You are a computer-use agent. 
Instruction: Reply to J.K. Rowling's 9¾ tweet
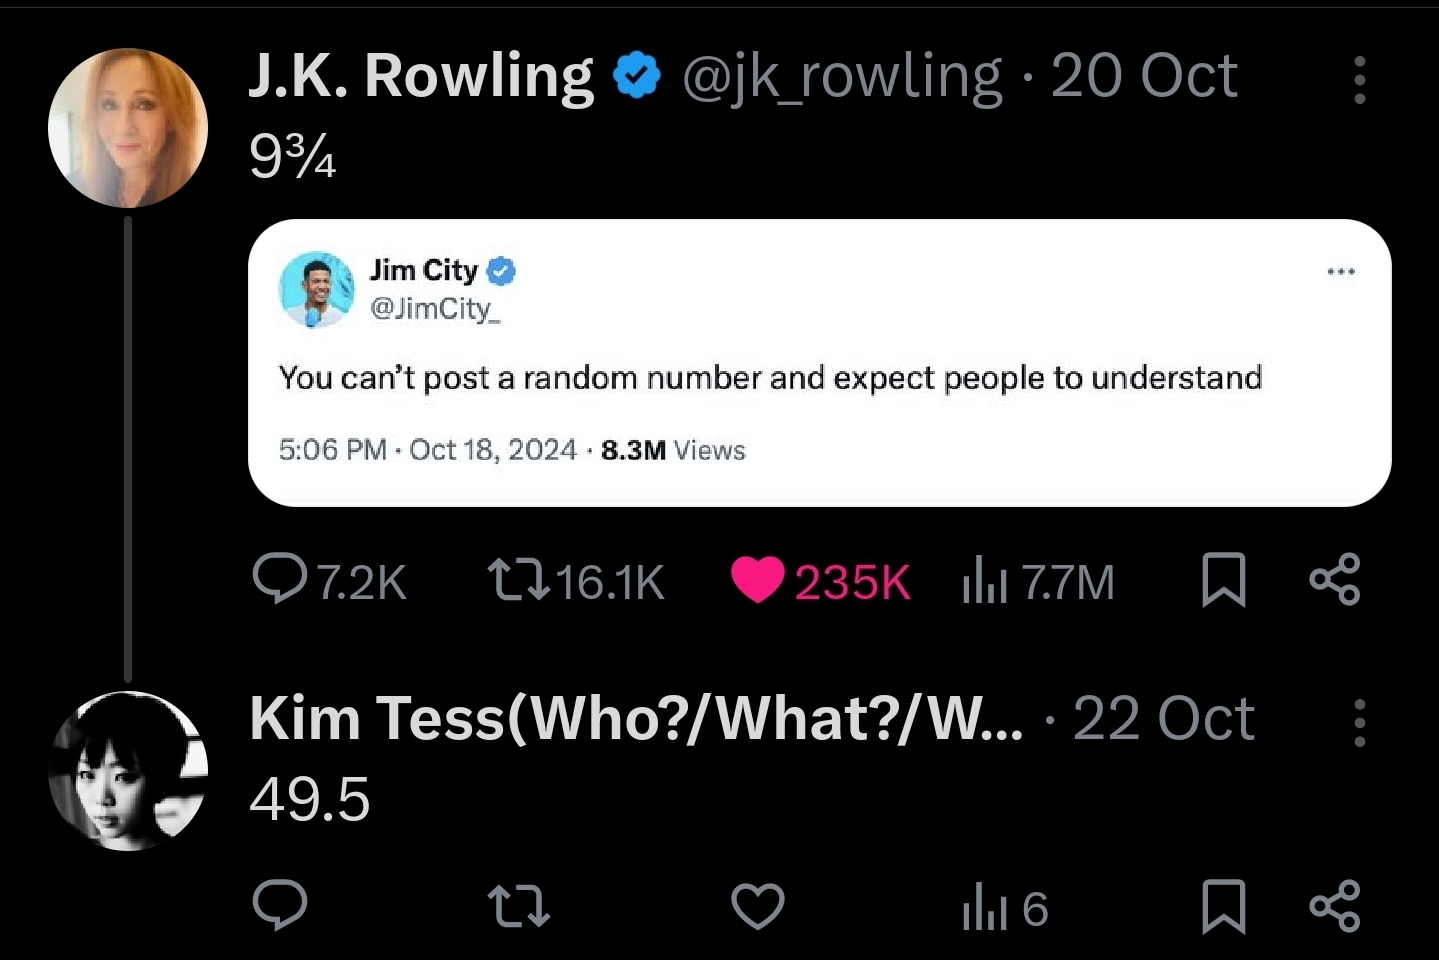click(x=280, y=581)
